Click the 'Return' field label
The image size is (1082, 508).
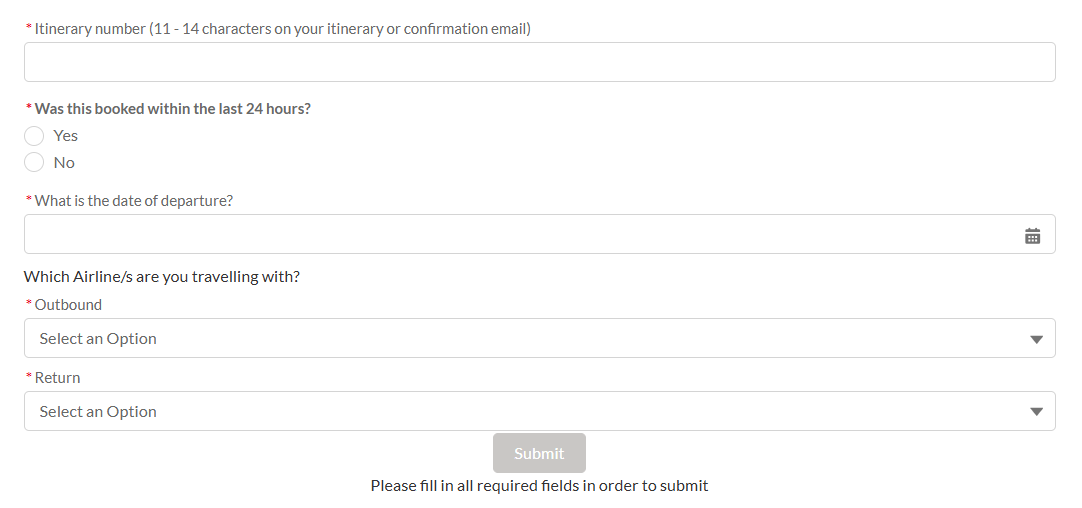(x=57, y=378)
